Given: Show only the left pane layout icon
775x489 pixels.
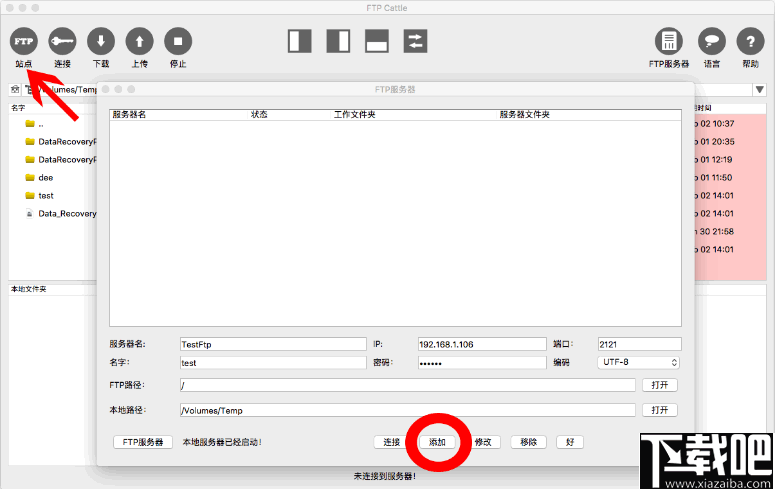Looking at the screenshot, I should point(300,41).
